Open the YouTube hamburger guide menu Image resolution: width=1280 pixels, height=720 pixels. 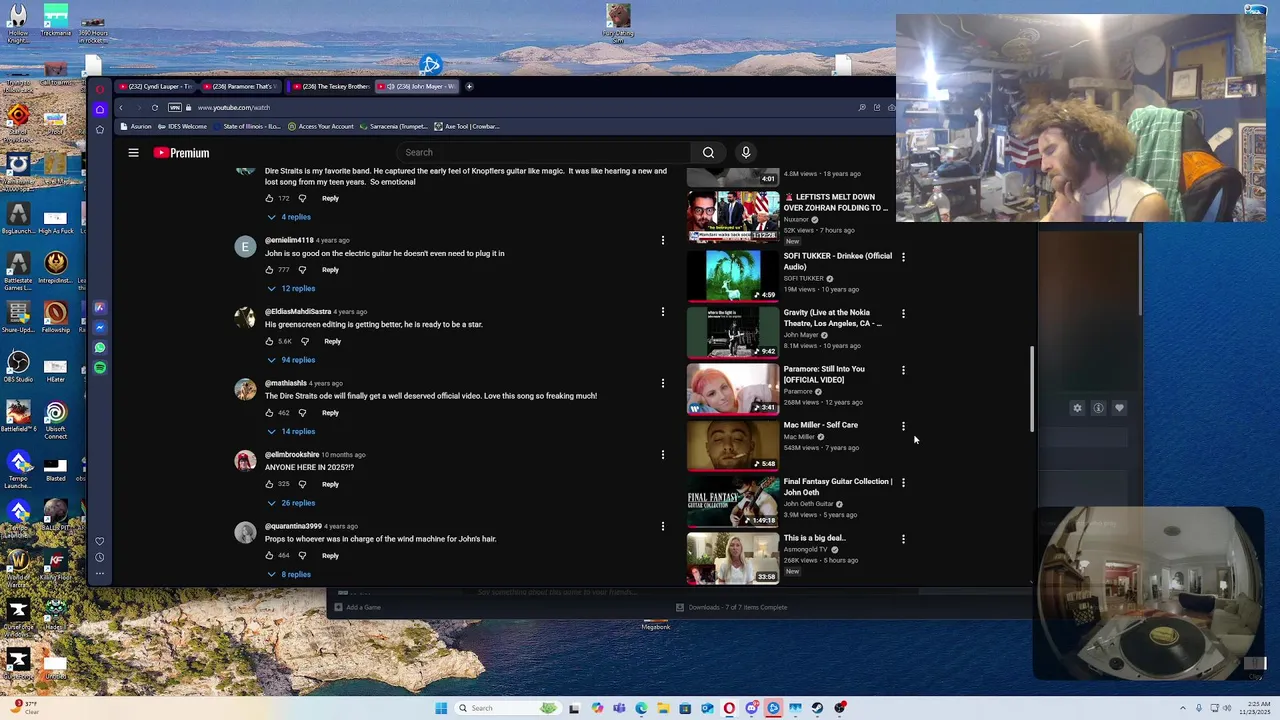133,152
